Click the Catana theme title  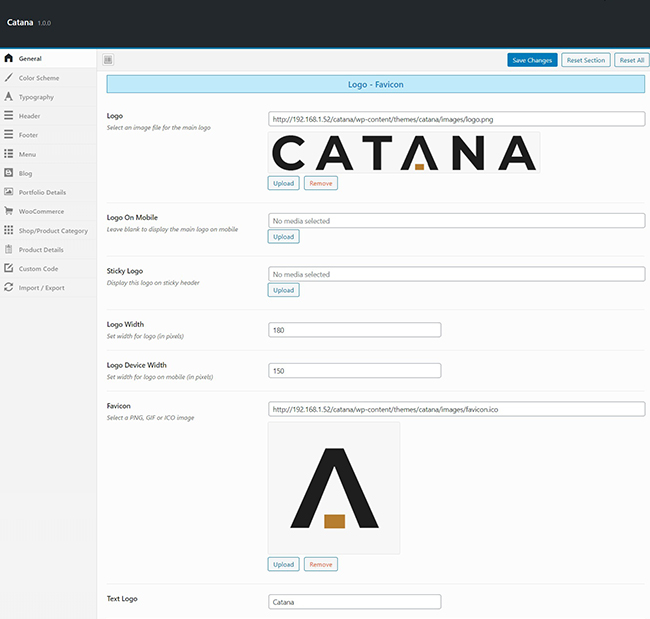(20, 22)
